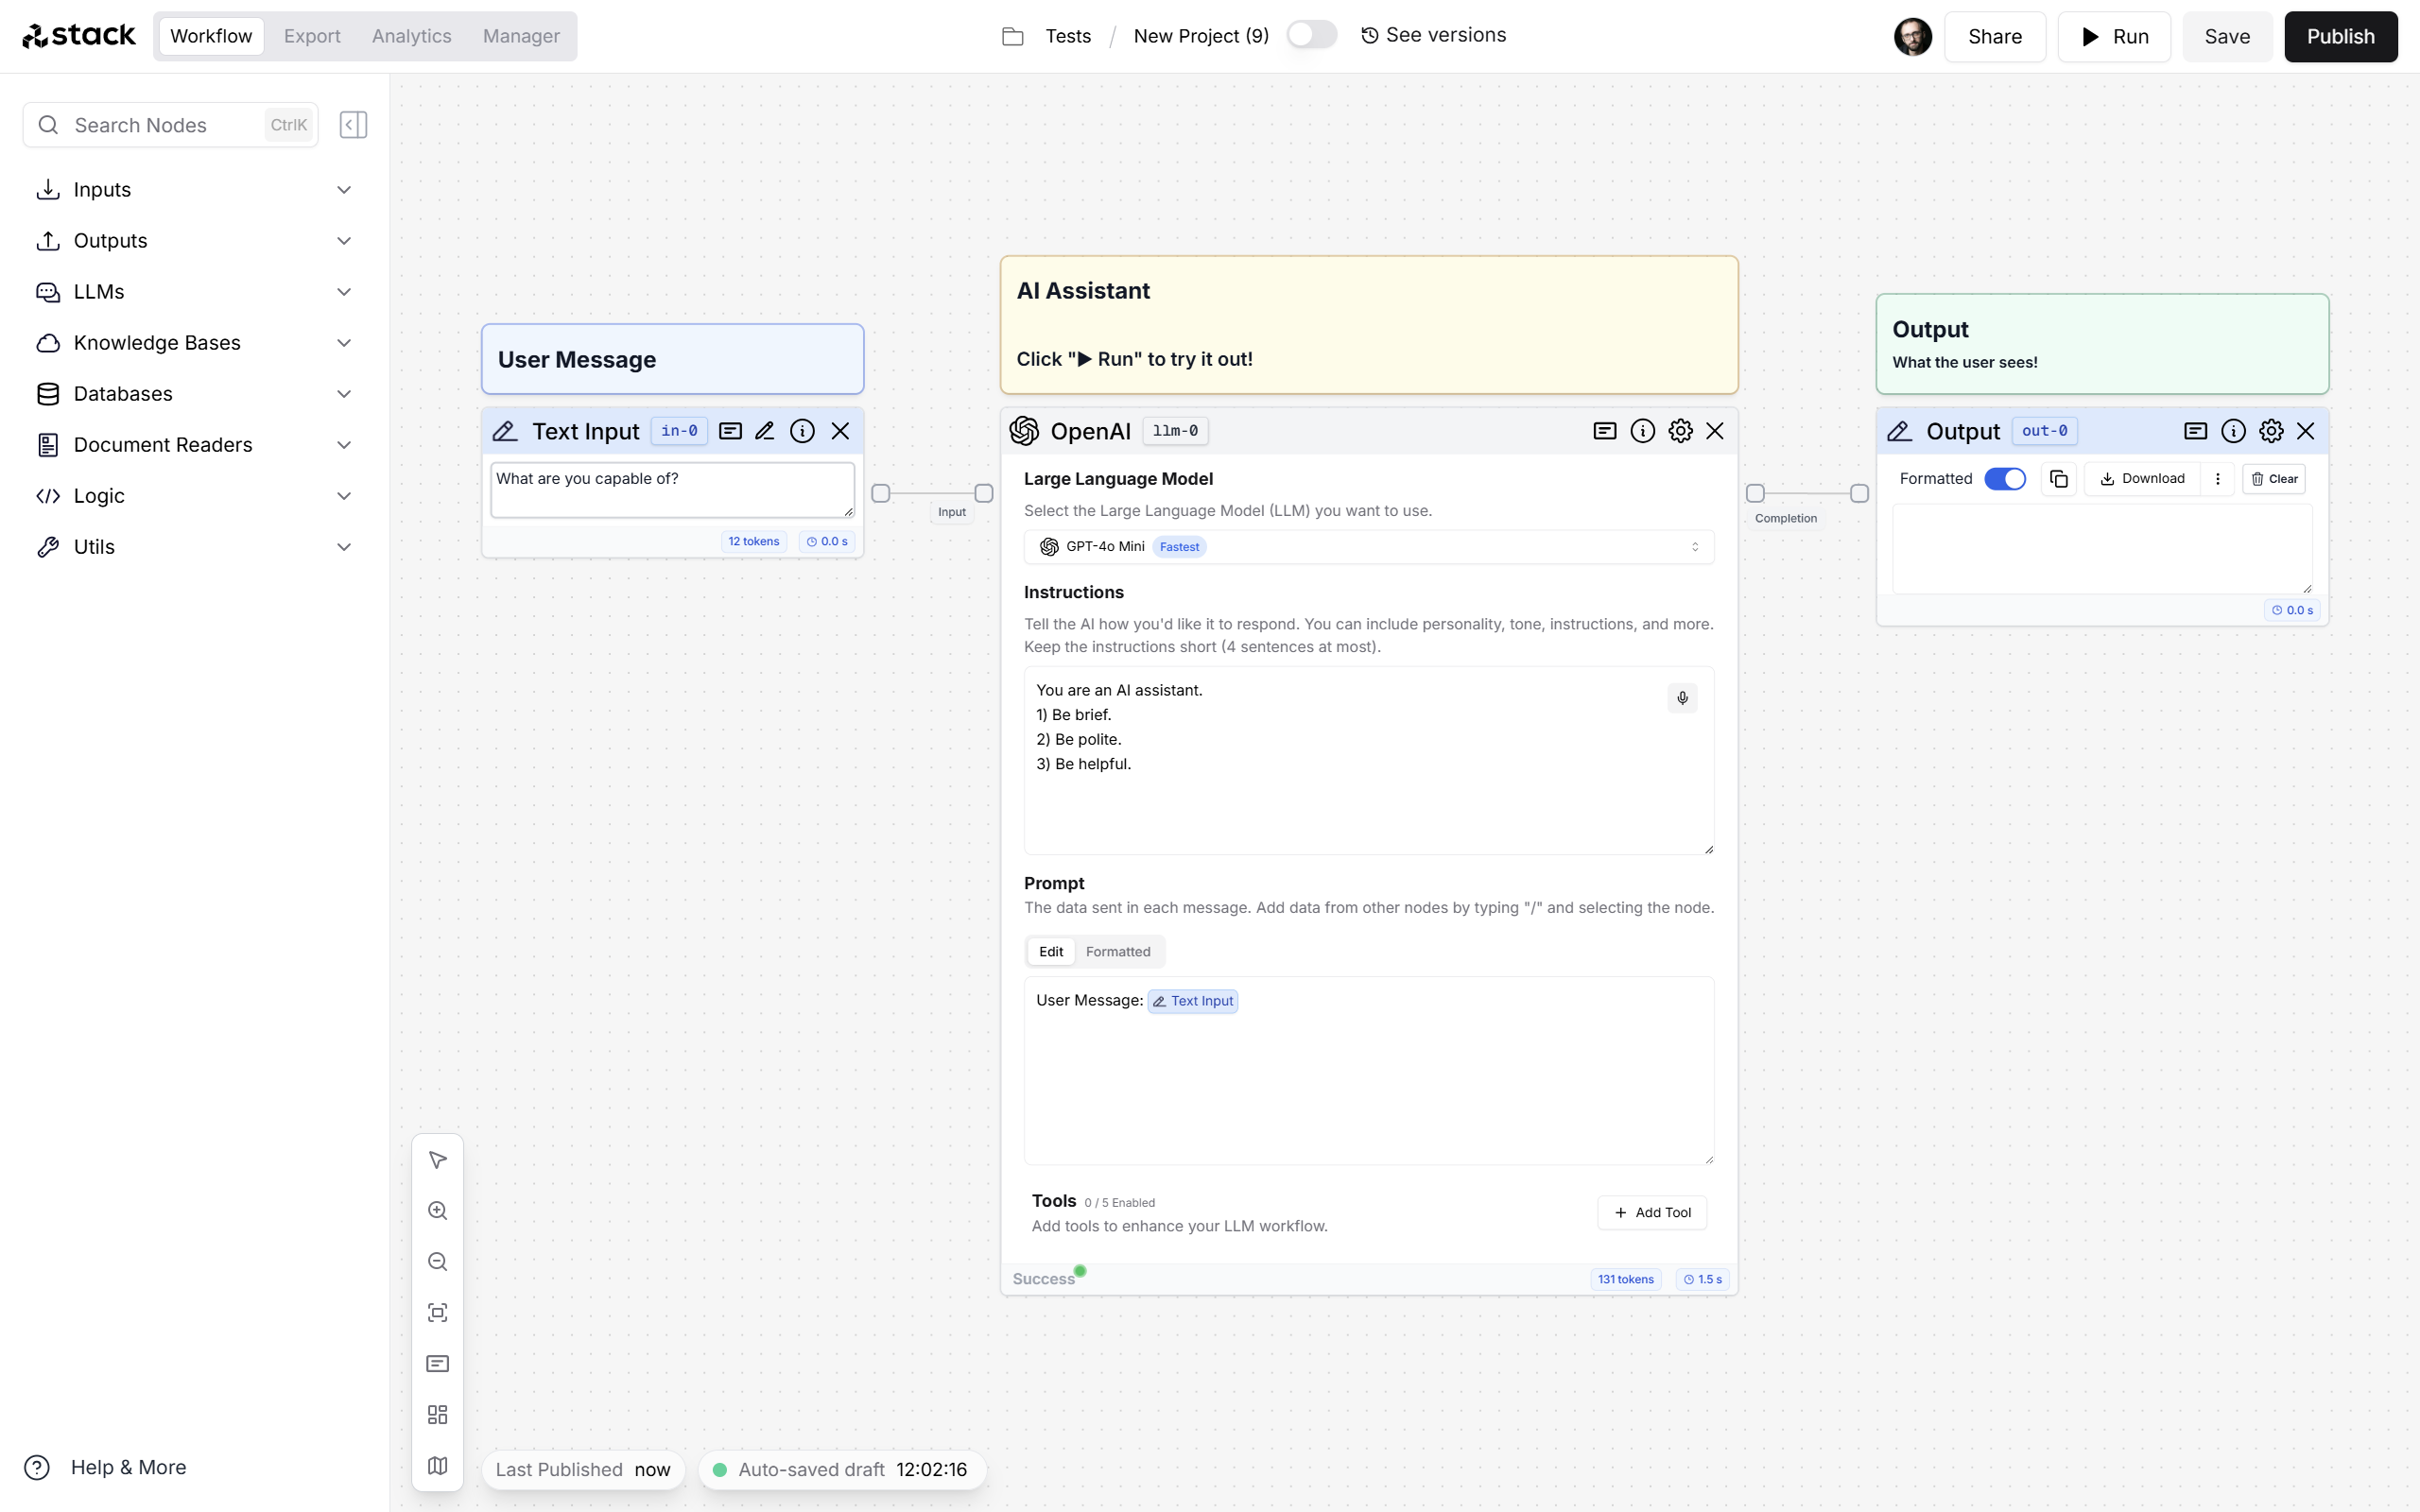
Task: Select GPT-4o Mini model dropdown
Action: pos(1368,545)
